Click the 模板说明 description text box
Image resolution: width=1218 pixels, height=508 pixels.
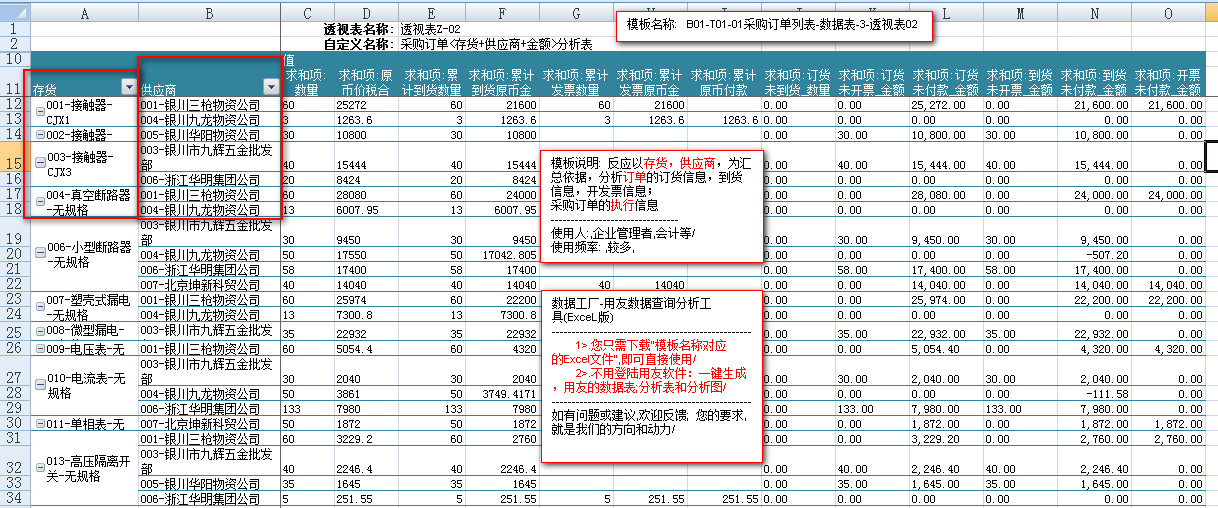pyautogui.click(x=651, y=206)
